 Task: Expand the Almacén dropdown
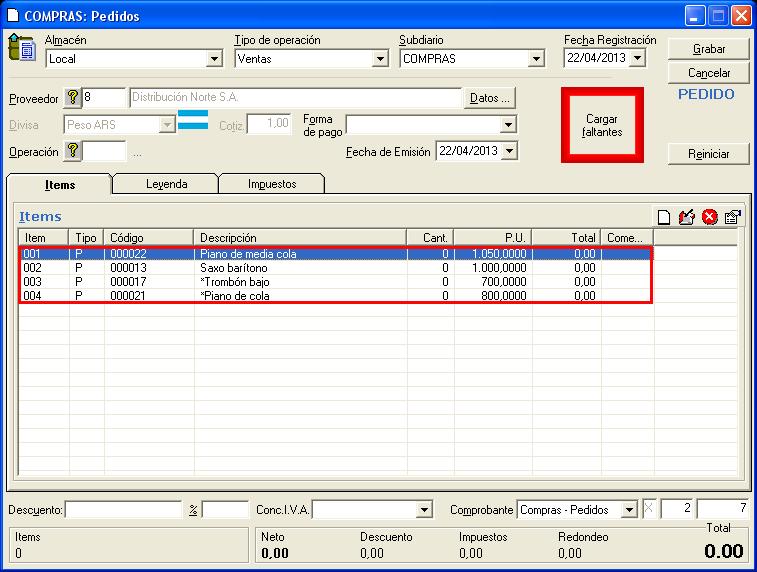click(213, 59)
